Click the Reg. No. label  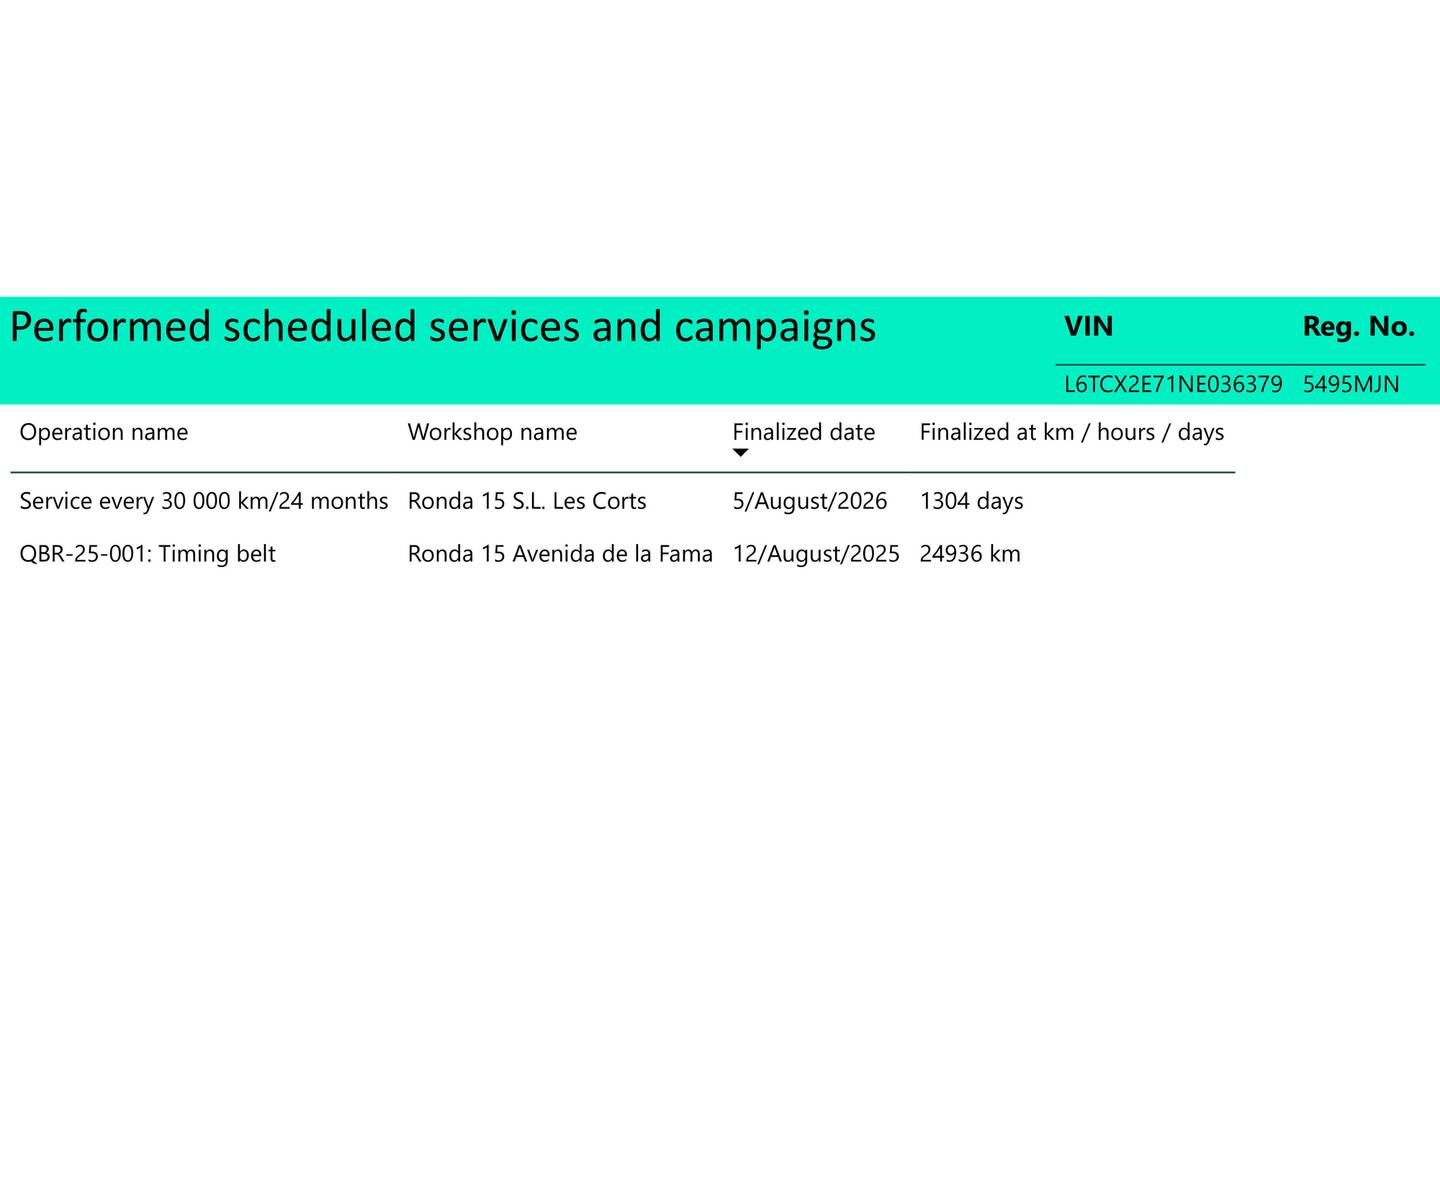coord(1359,327)
